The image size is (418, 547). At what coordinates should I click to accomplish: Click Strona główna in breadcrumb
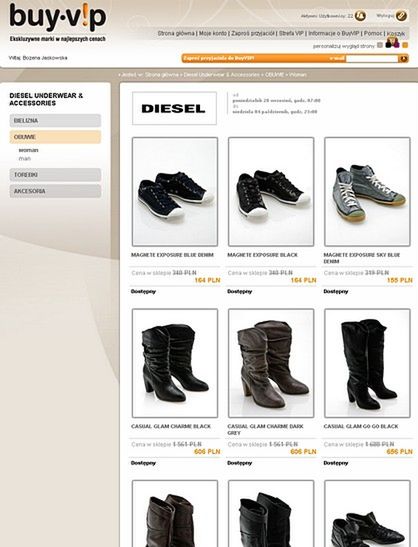click(162, 75)
